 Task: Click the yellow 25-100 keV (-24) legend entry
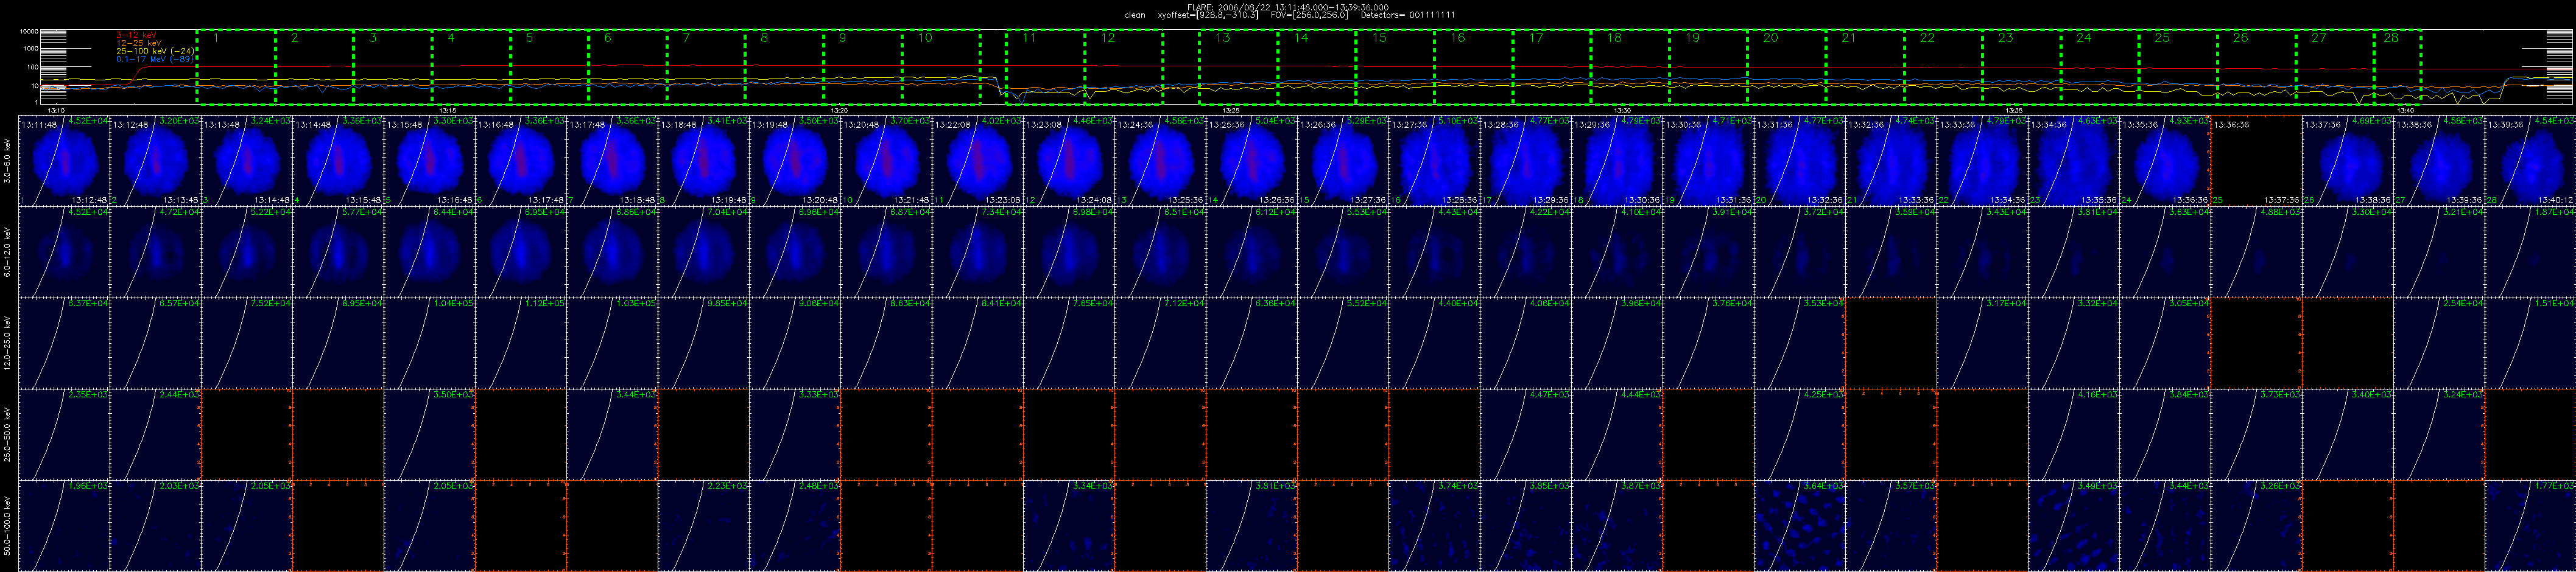point(154,51)
